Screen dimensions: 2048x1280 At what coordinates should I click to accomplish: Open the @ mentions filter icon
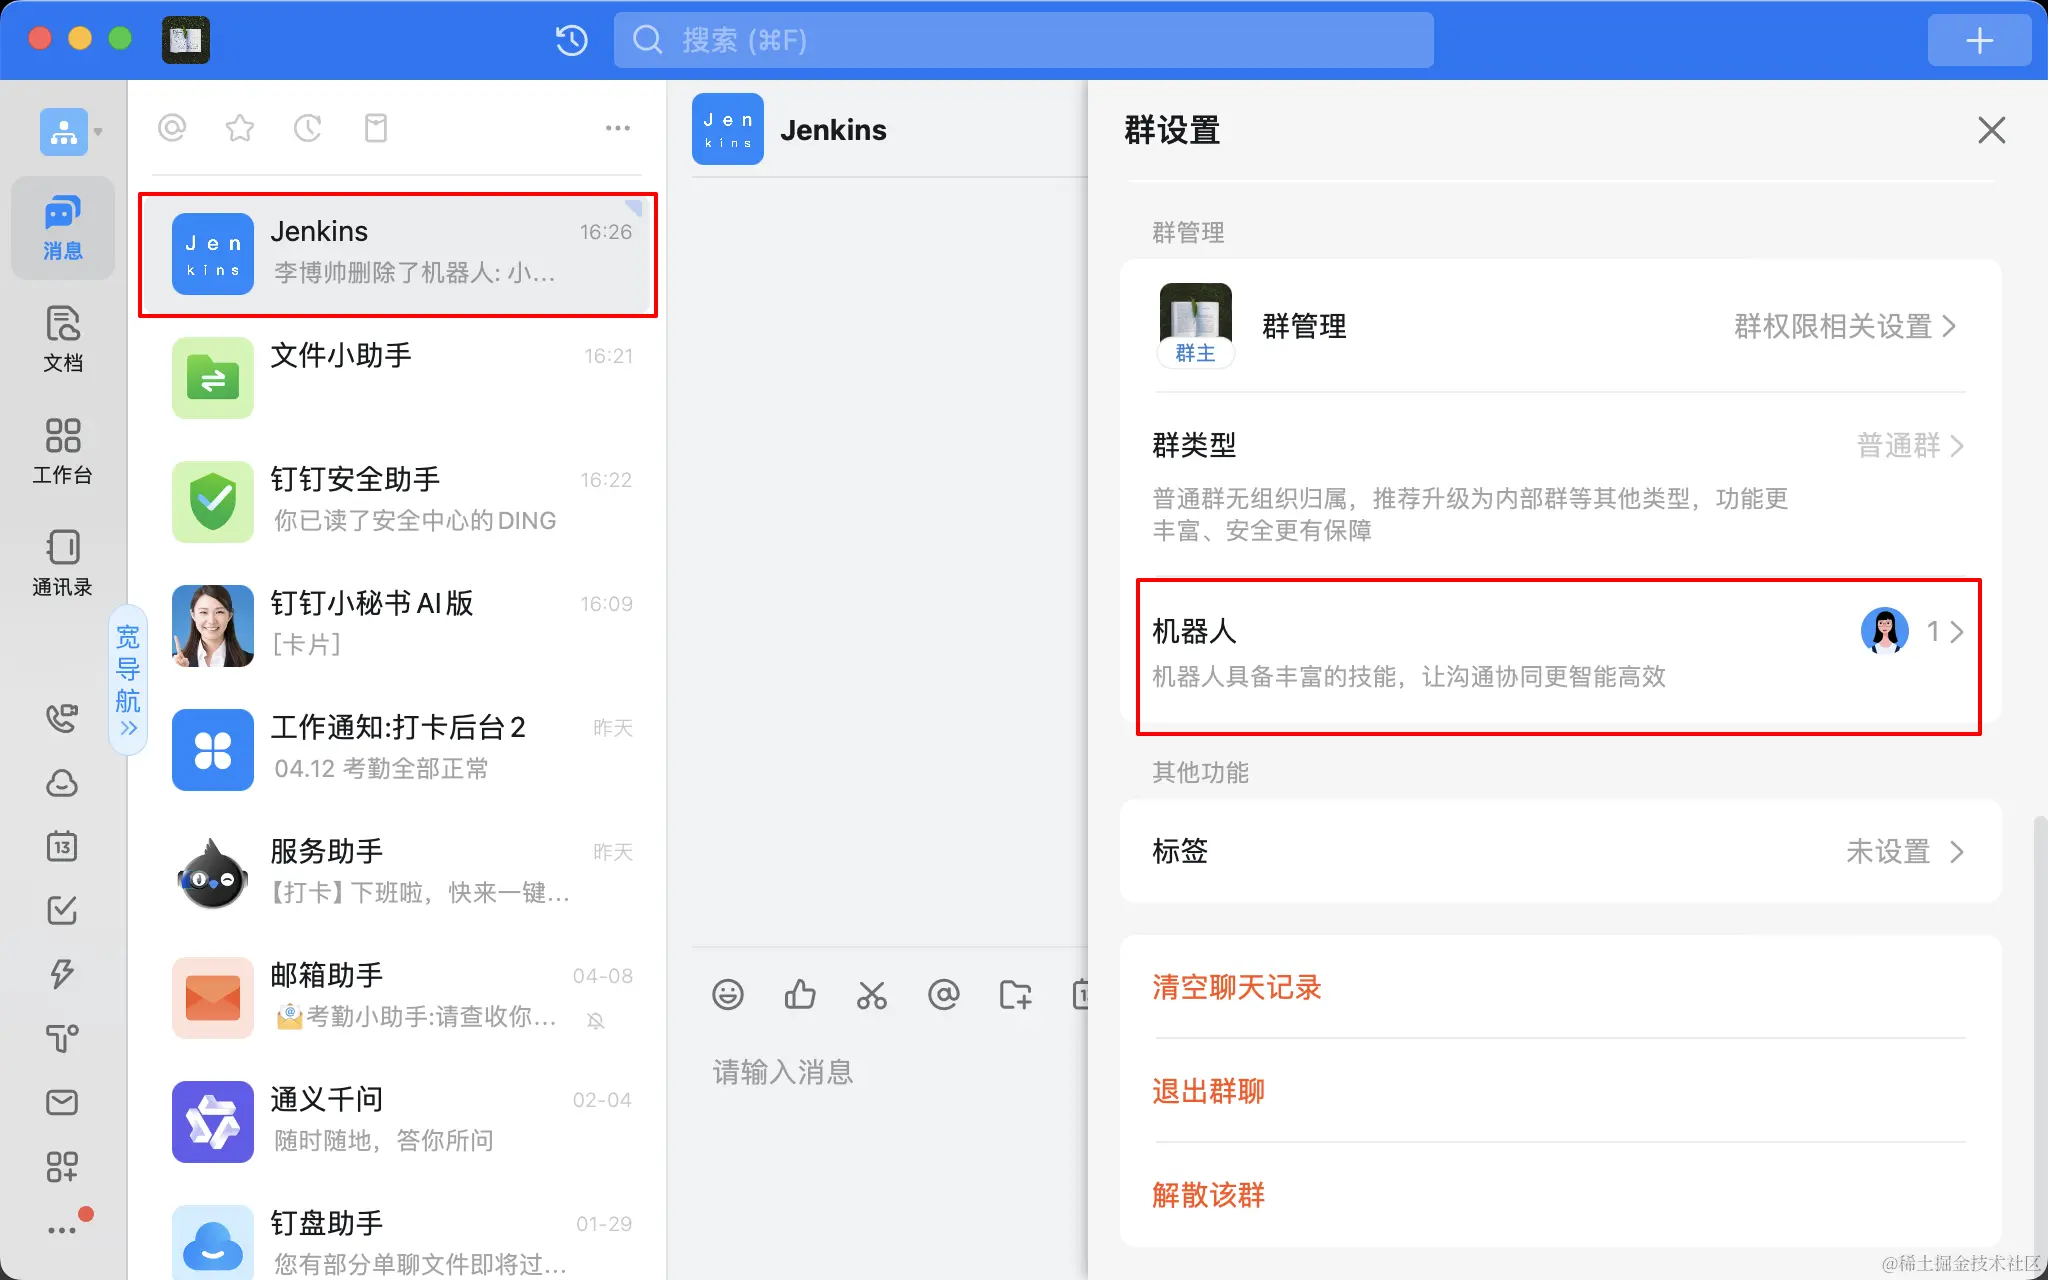(x=172, y=128)
